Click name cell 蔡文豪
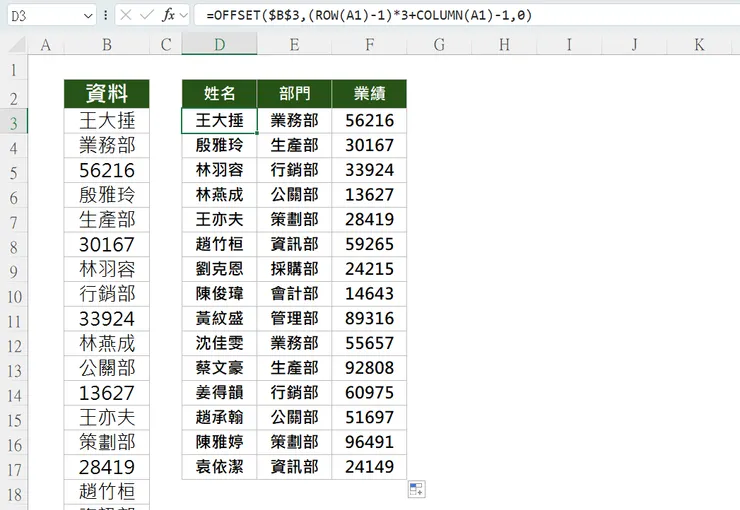The height and width of the screenshot is (510, 740). (x=219, y=368)
